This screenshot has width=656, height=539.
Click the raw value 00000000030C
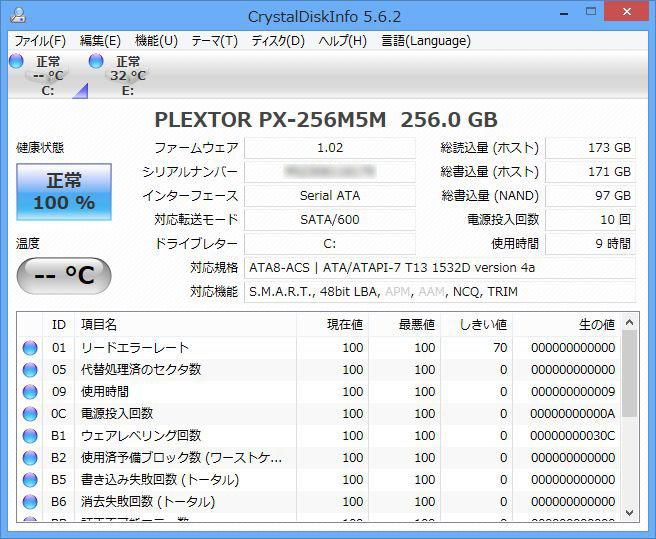pos(572,436)
